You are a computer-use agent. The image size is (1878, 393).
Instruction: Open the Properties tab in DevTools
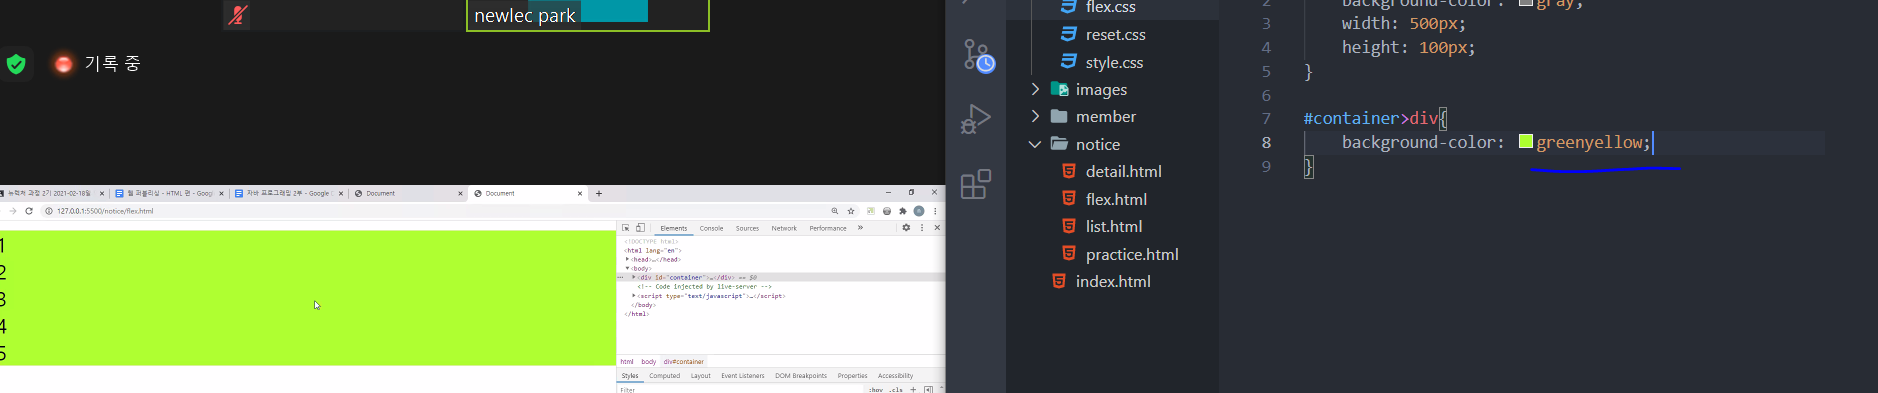(x=852, y=376)
